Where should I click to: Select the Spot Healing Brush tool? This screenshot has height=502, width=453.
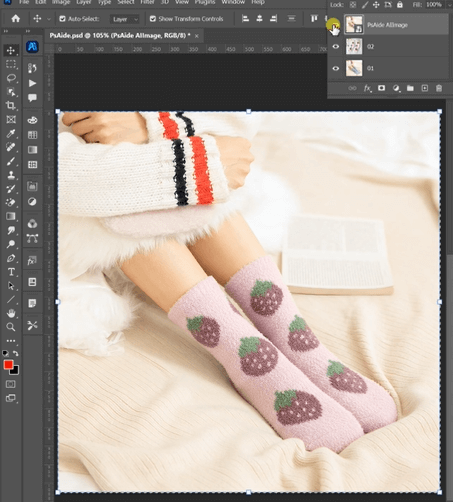pyautogui.click(x=11, y=147)
